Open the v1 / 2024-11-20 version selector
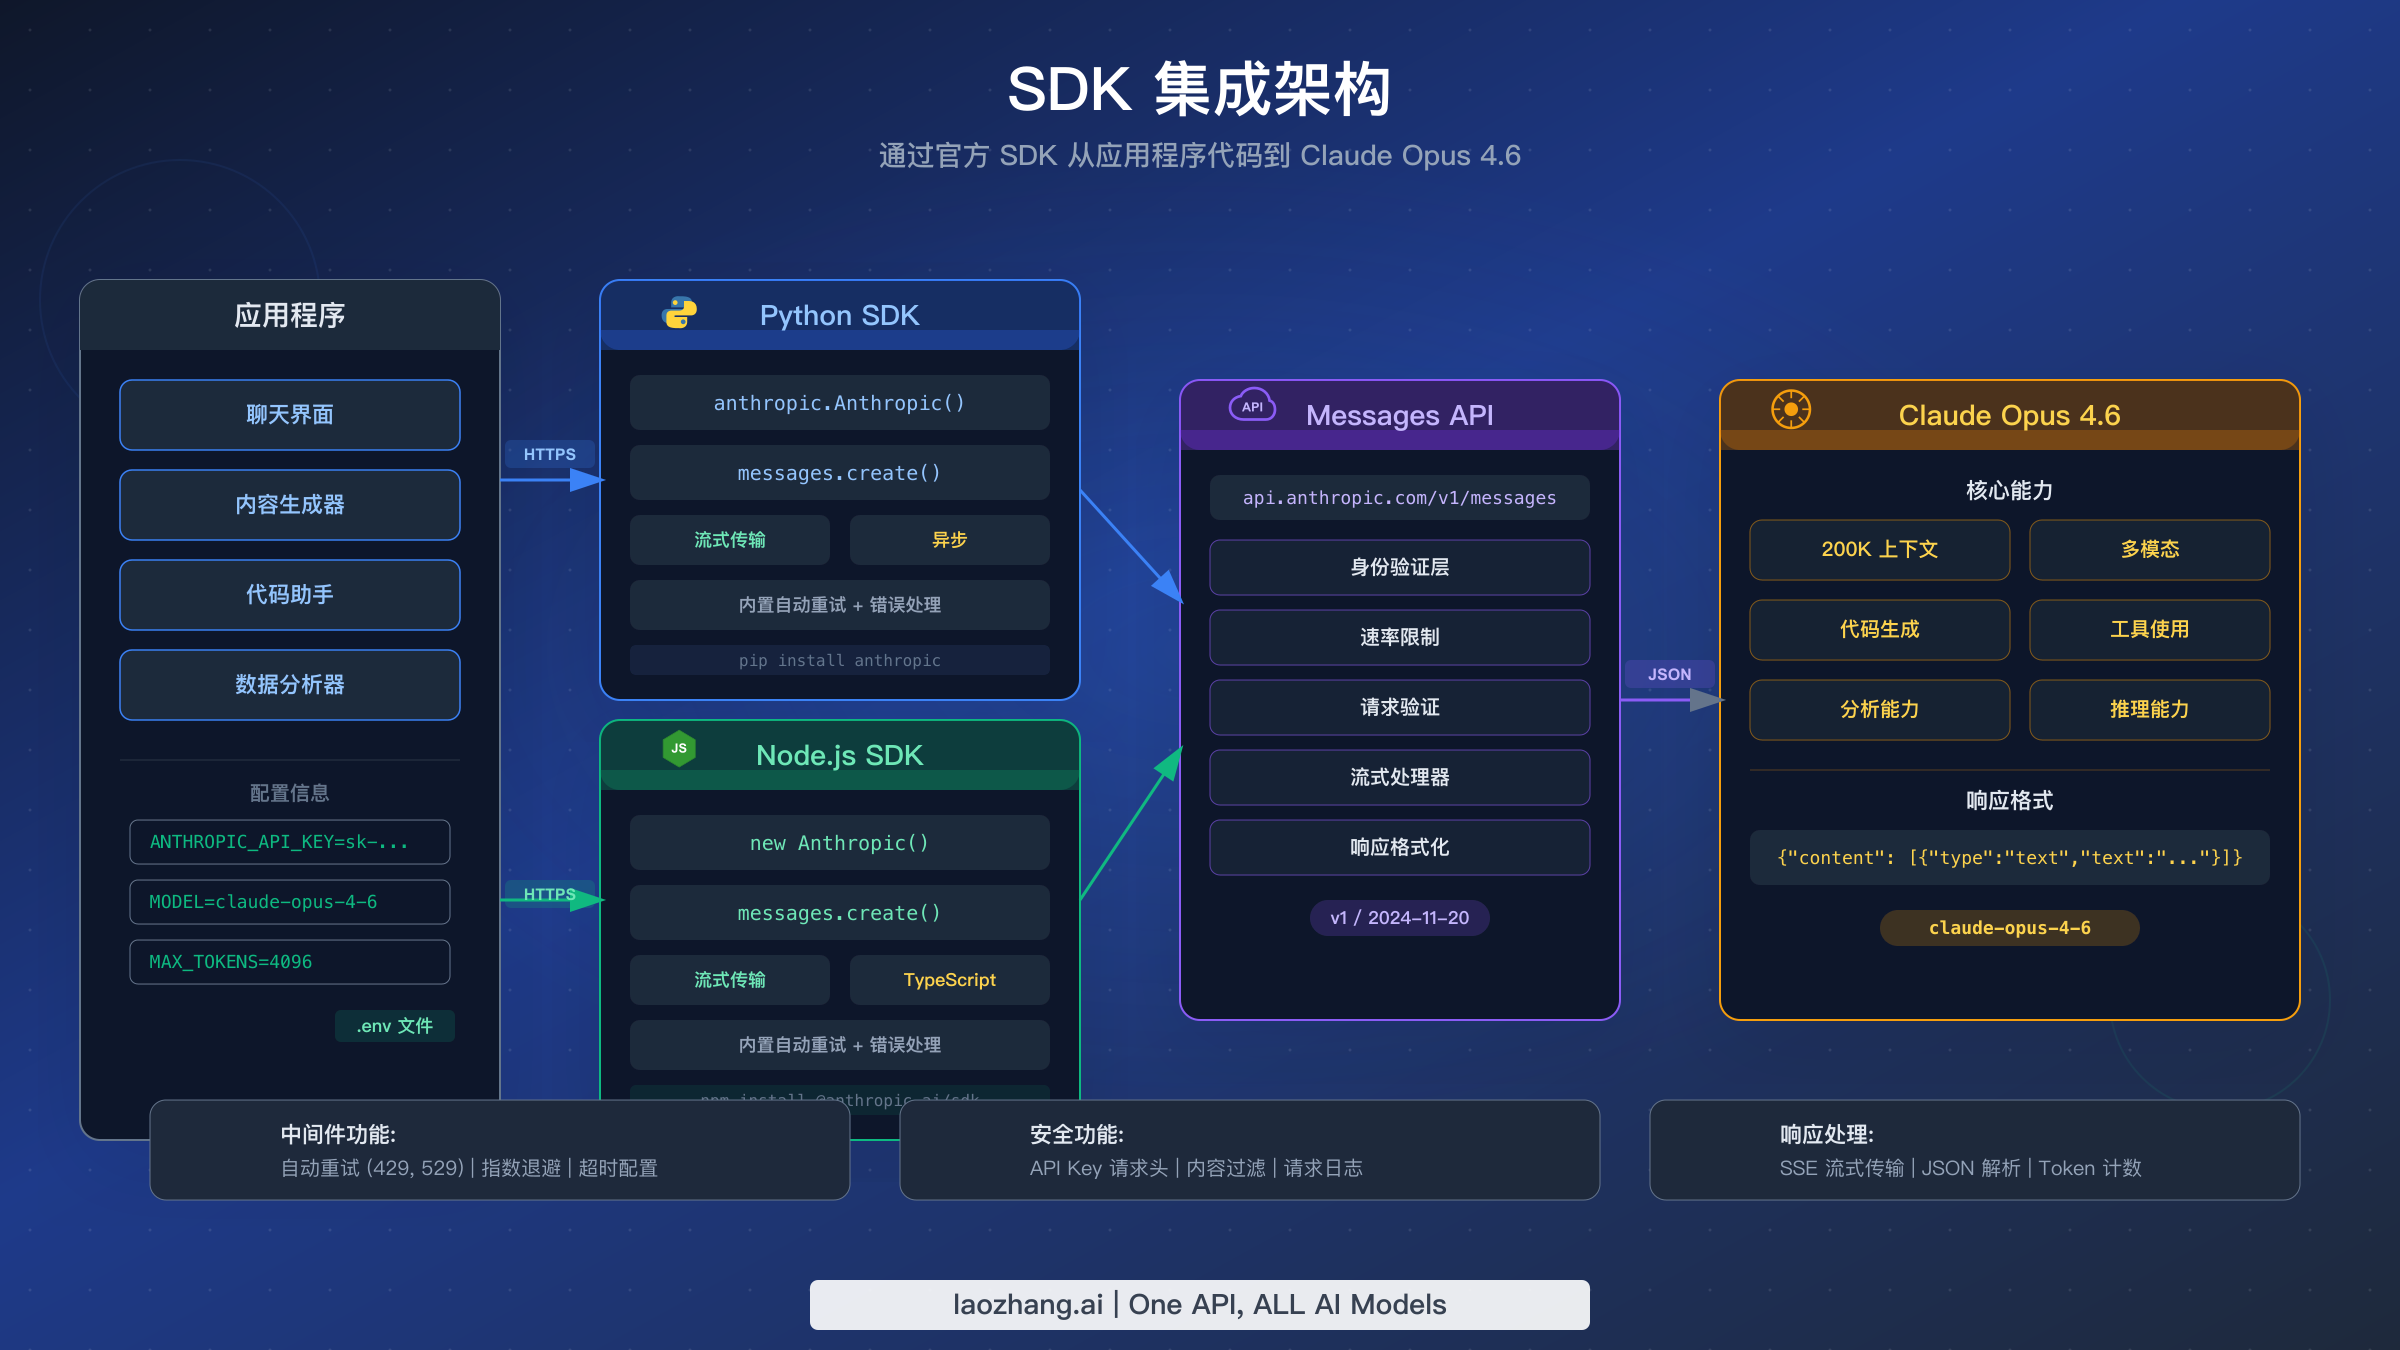 (x=1398, y=917)
